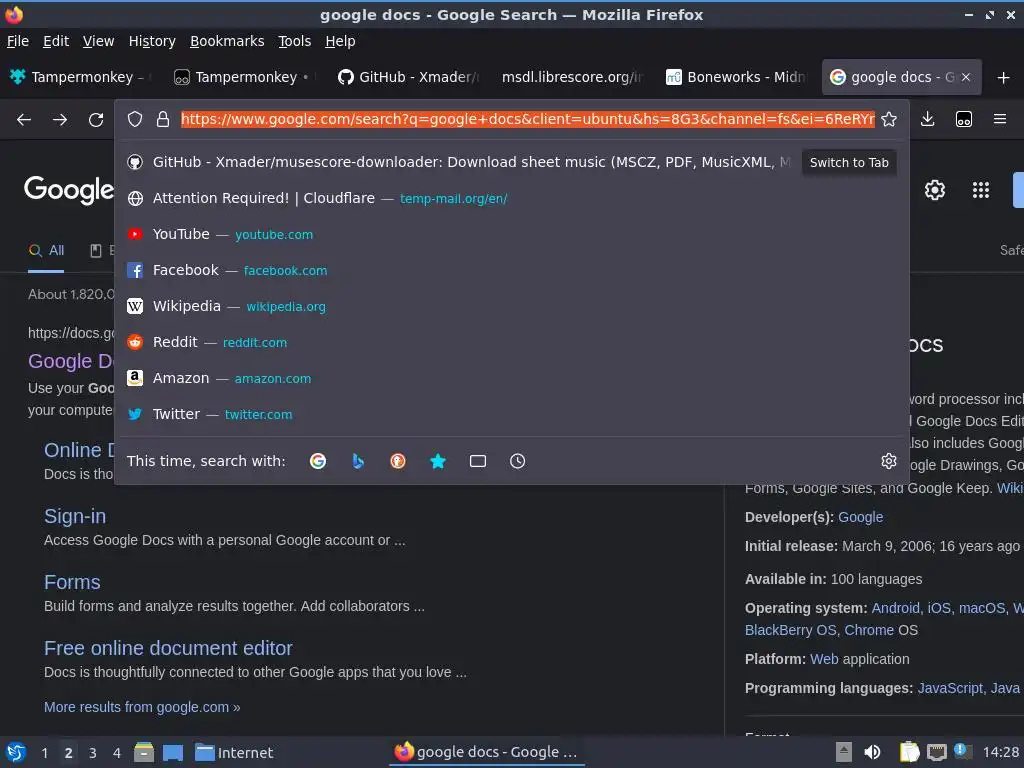
Task: Search this time with Bing icon
Action: click(x=358, y=461)
